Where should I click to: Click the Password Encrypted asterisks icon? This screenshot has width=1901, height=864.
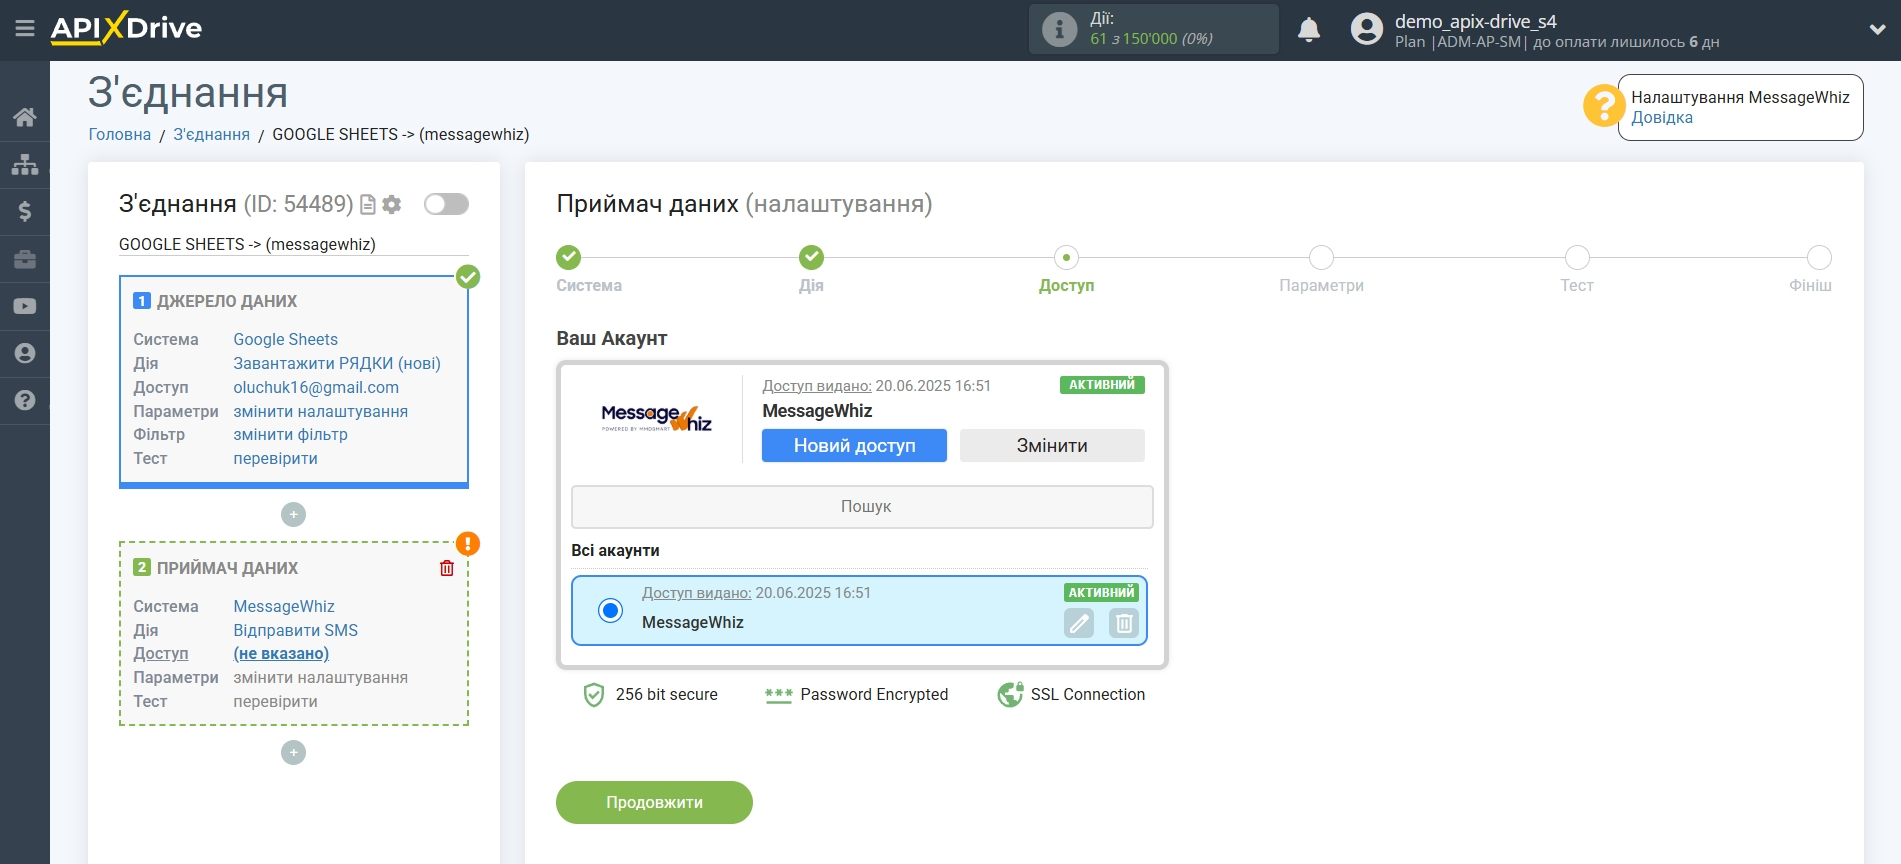coord(778,695)
